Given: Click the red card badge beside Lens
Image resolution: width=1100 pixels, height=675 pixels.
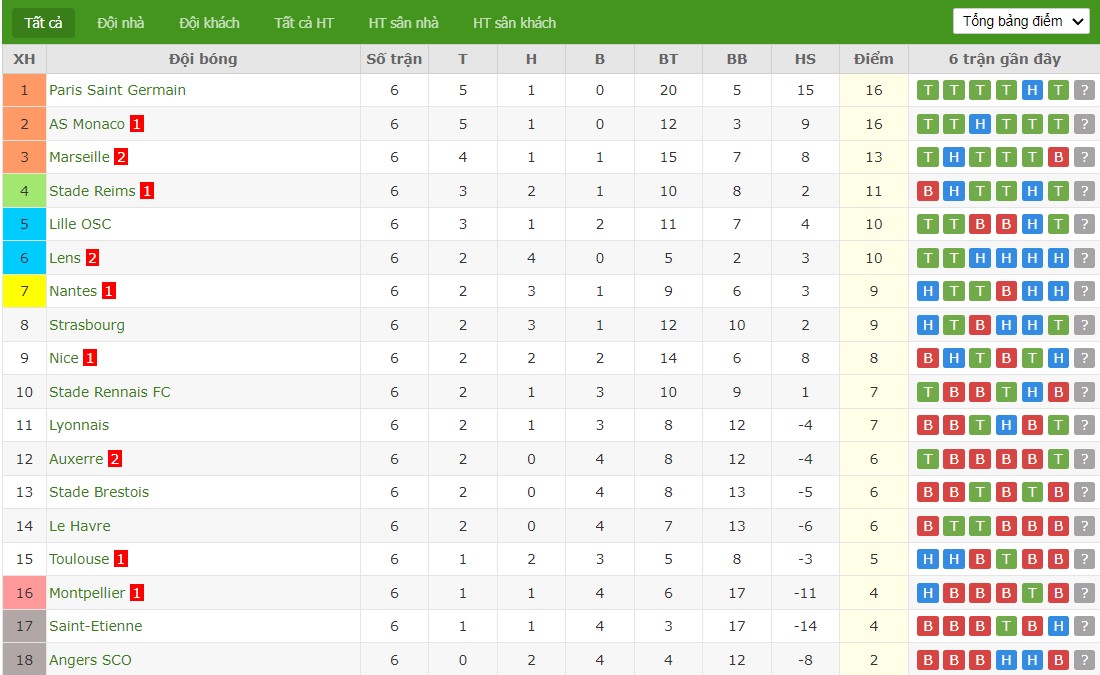Looking at the screenshot, I should (x=92, y=258).
